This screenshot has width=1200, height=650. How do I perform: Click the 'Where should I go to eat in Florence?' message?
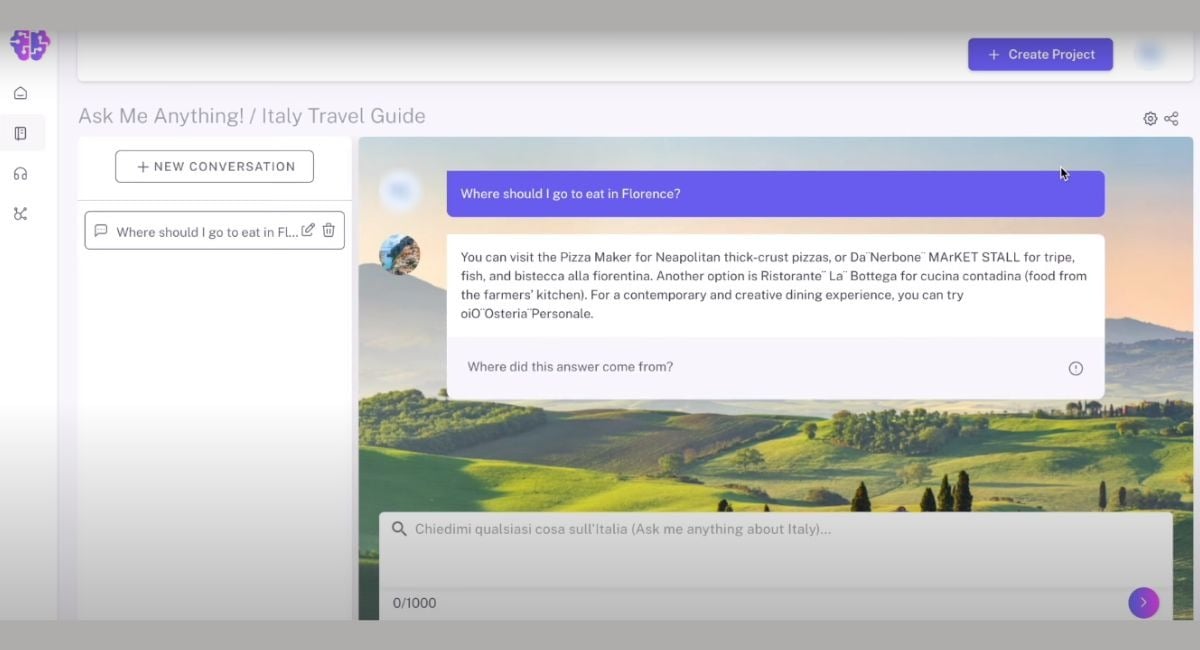pos(775,194)
